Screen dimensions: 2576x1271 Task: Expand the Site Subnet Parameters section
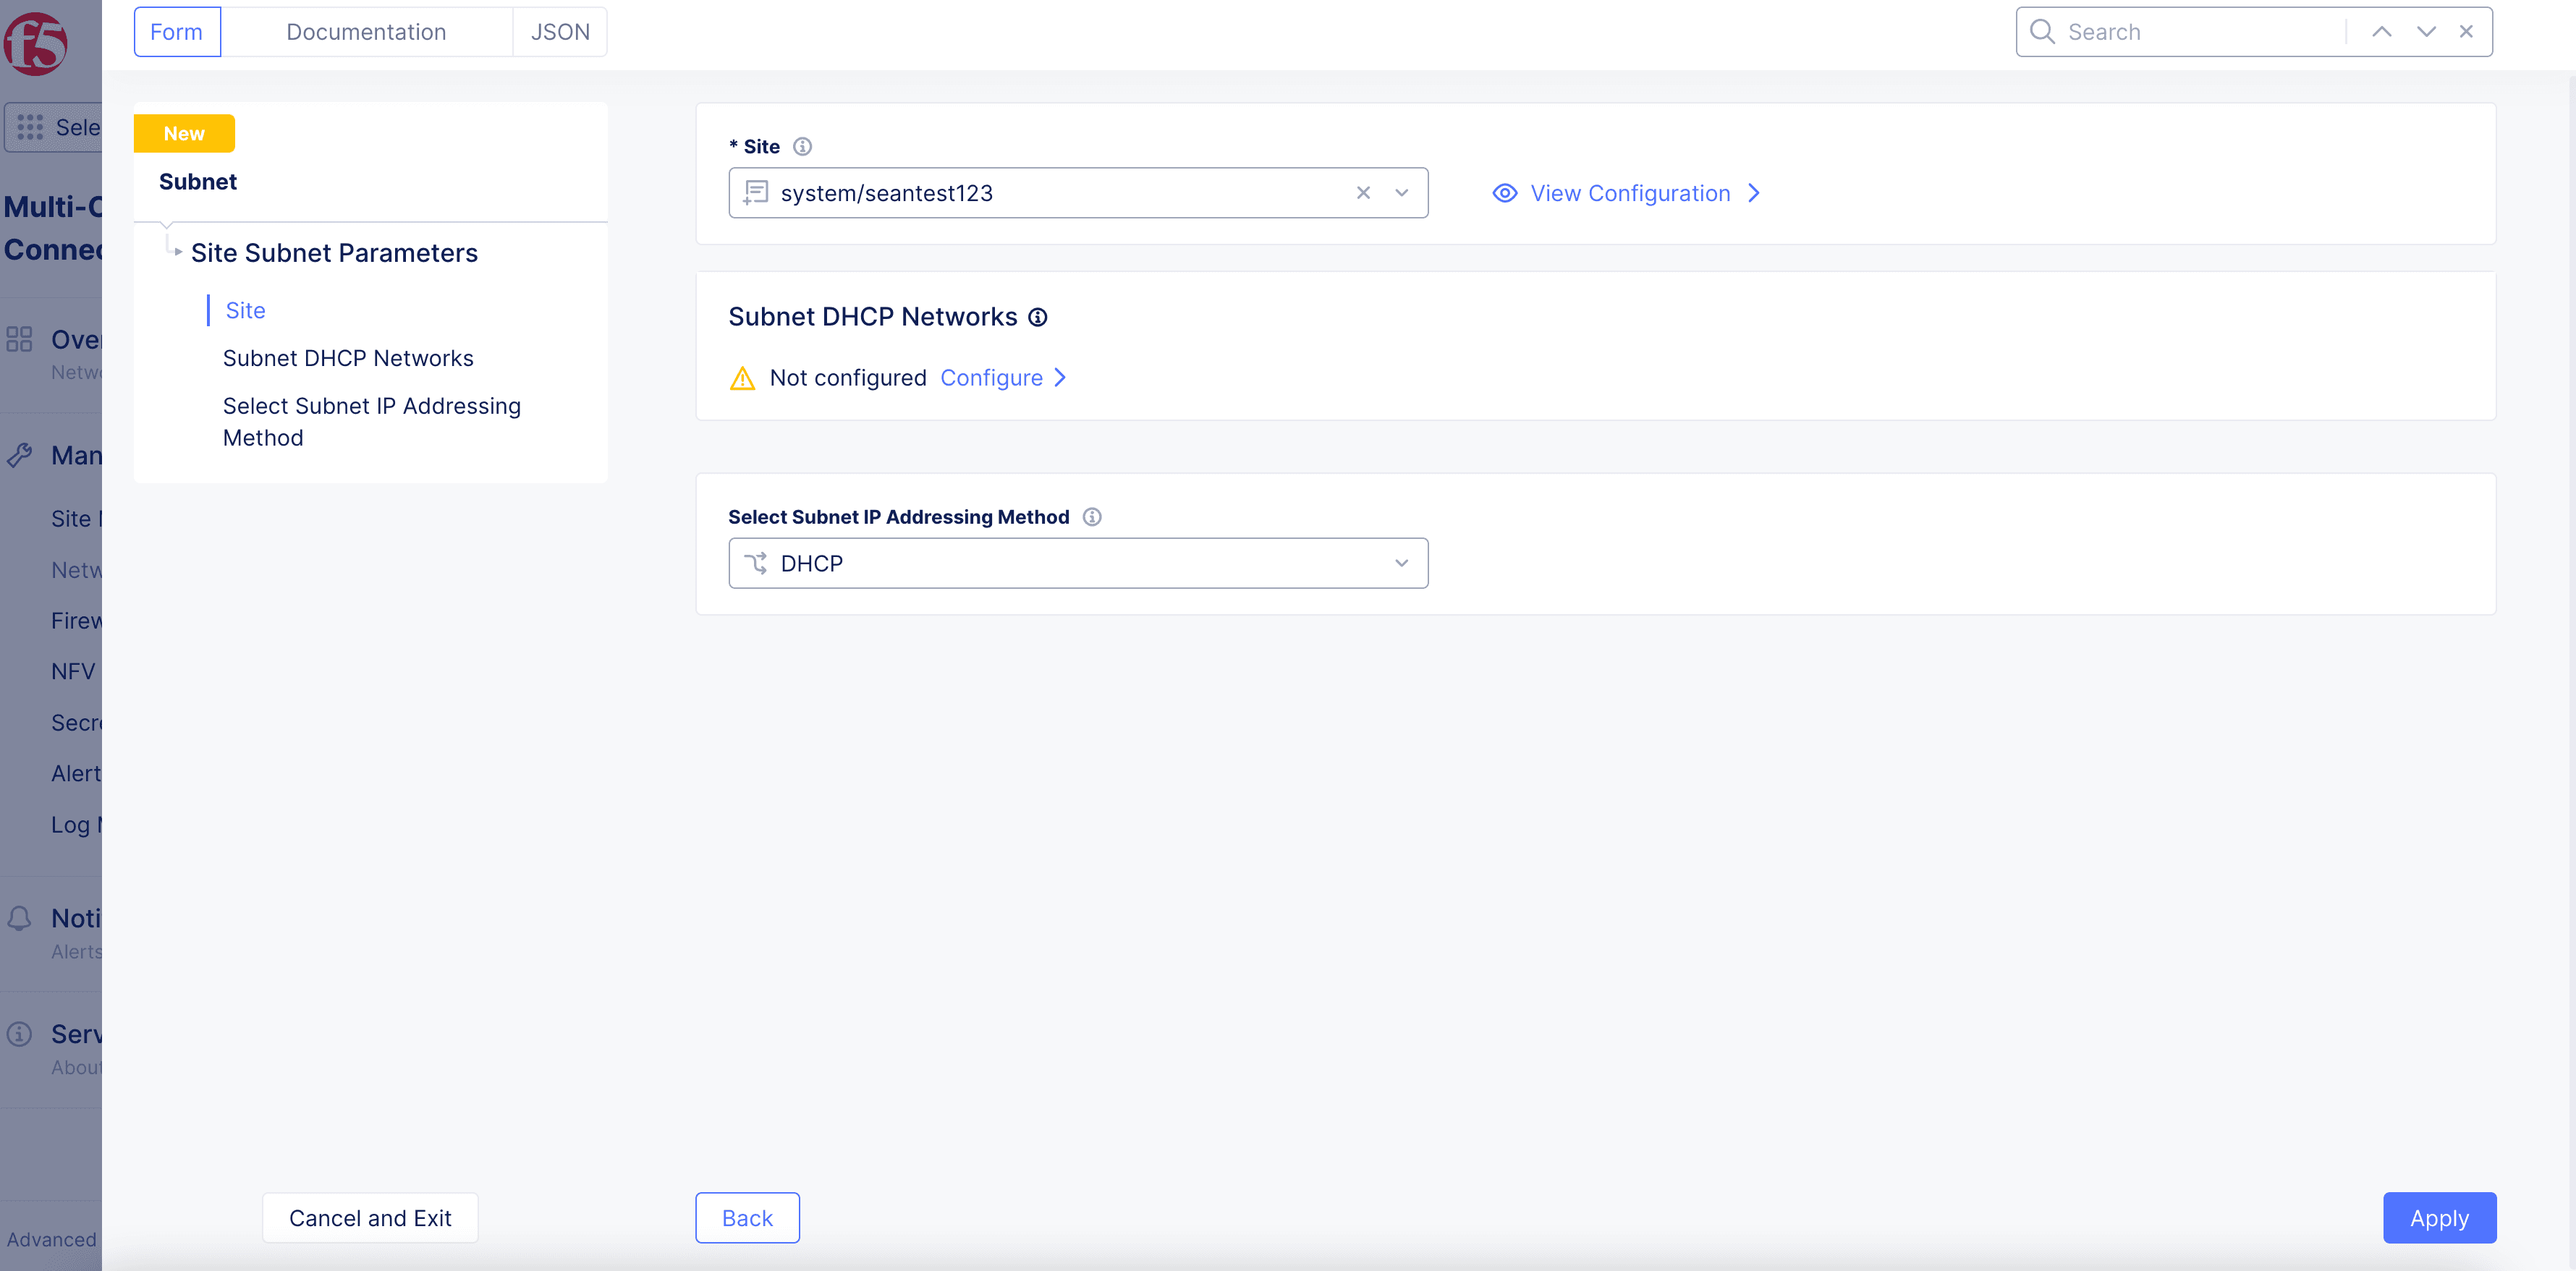(177, 253)
